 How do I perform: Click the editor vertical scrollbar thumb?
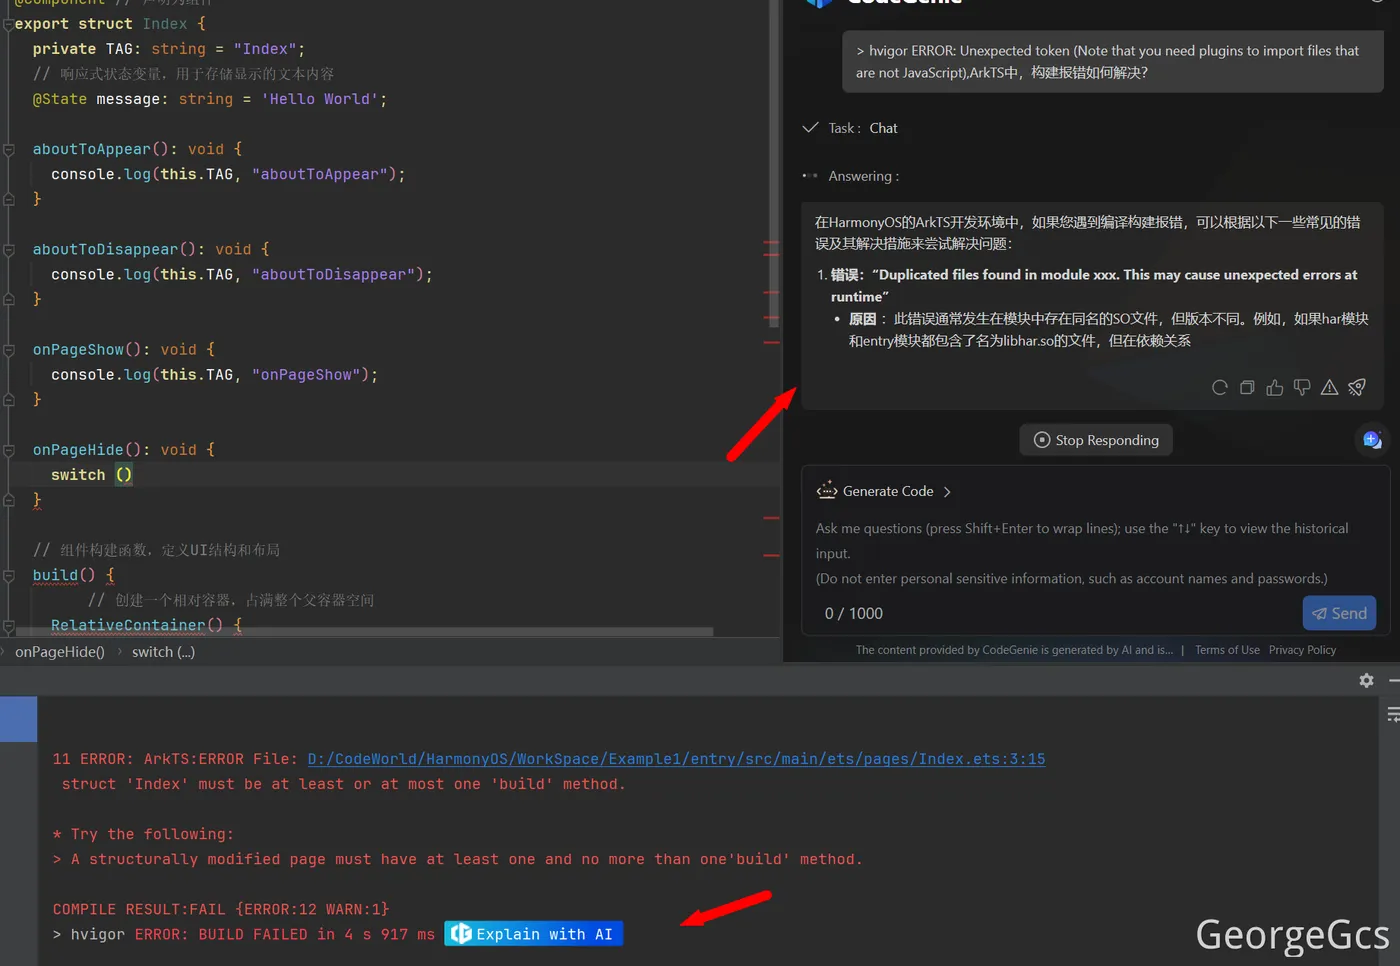pos(773,165)
